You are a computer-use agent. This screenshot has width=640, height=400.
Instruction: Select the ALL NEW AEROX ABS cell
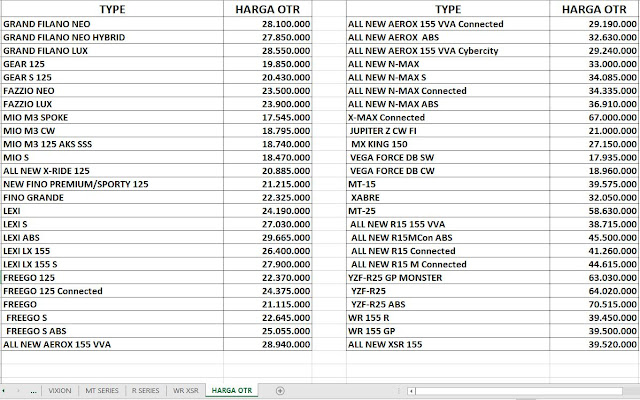point(448,37)
